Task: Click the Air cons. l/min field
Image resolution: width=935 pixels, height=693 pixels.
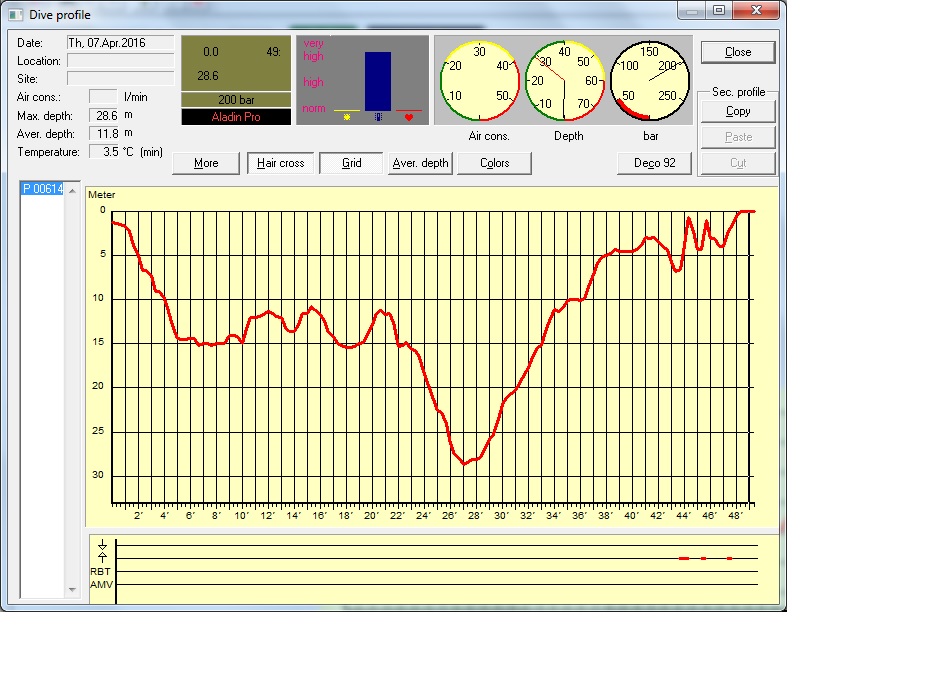Action: [x=103, y=97]
